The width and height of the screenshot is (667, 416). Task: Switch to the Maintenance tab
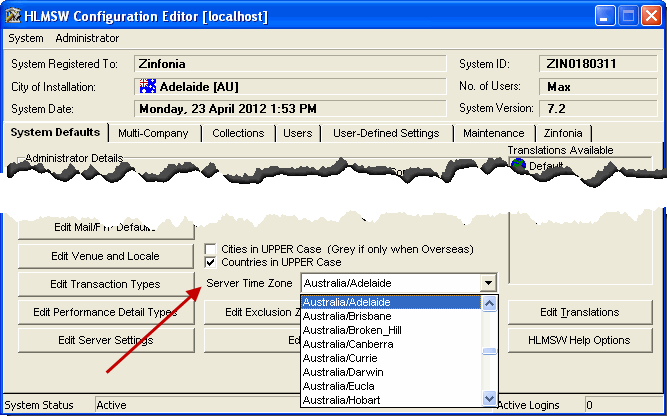(493, 133)
